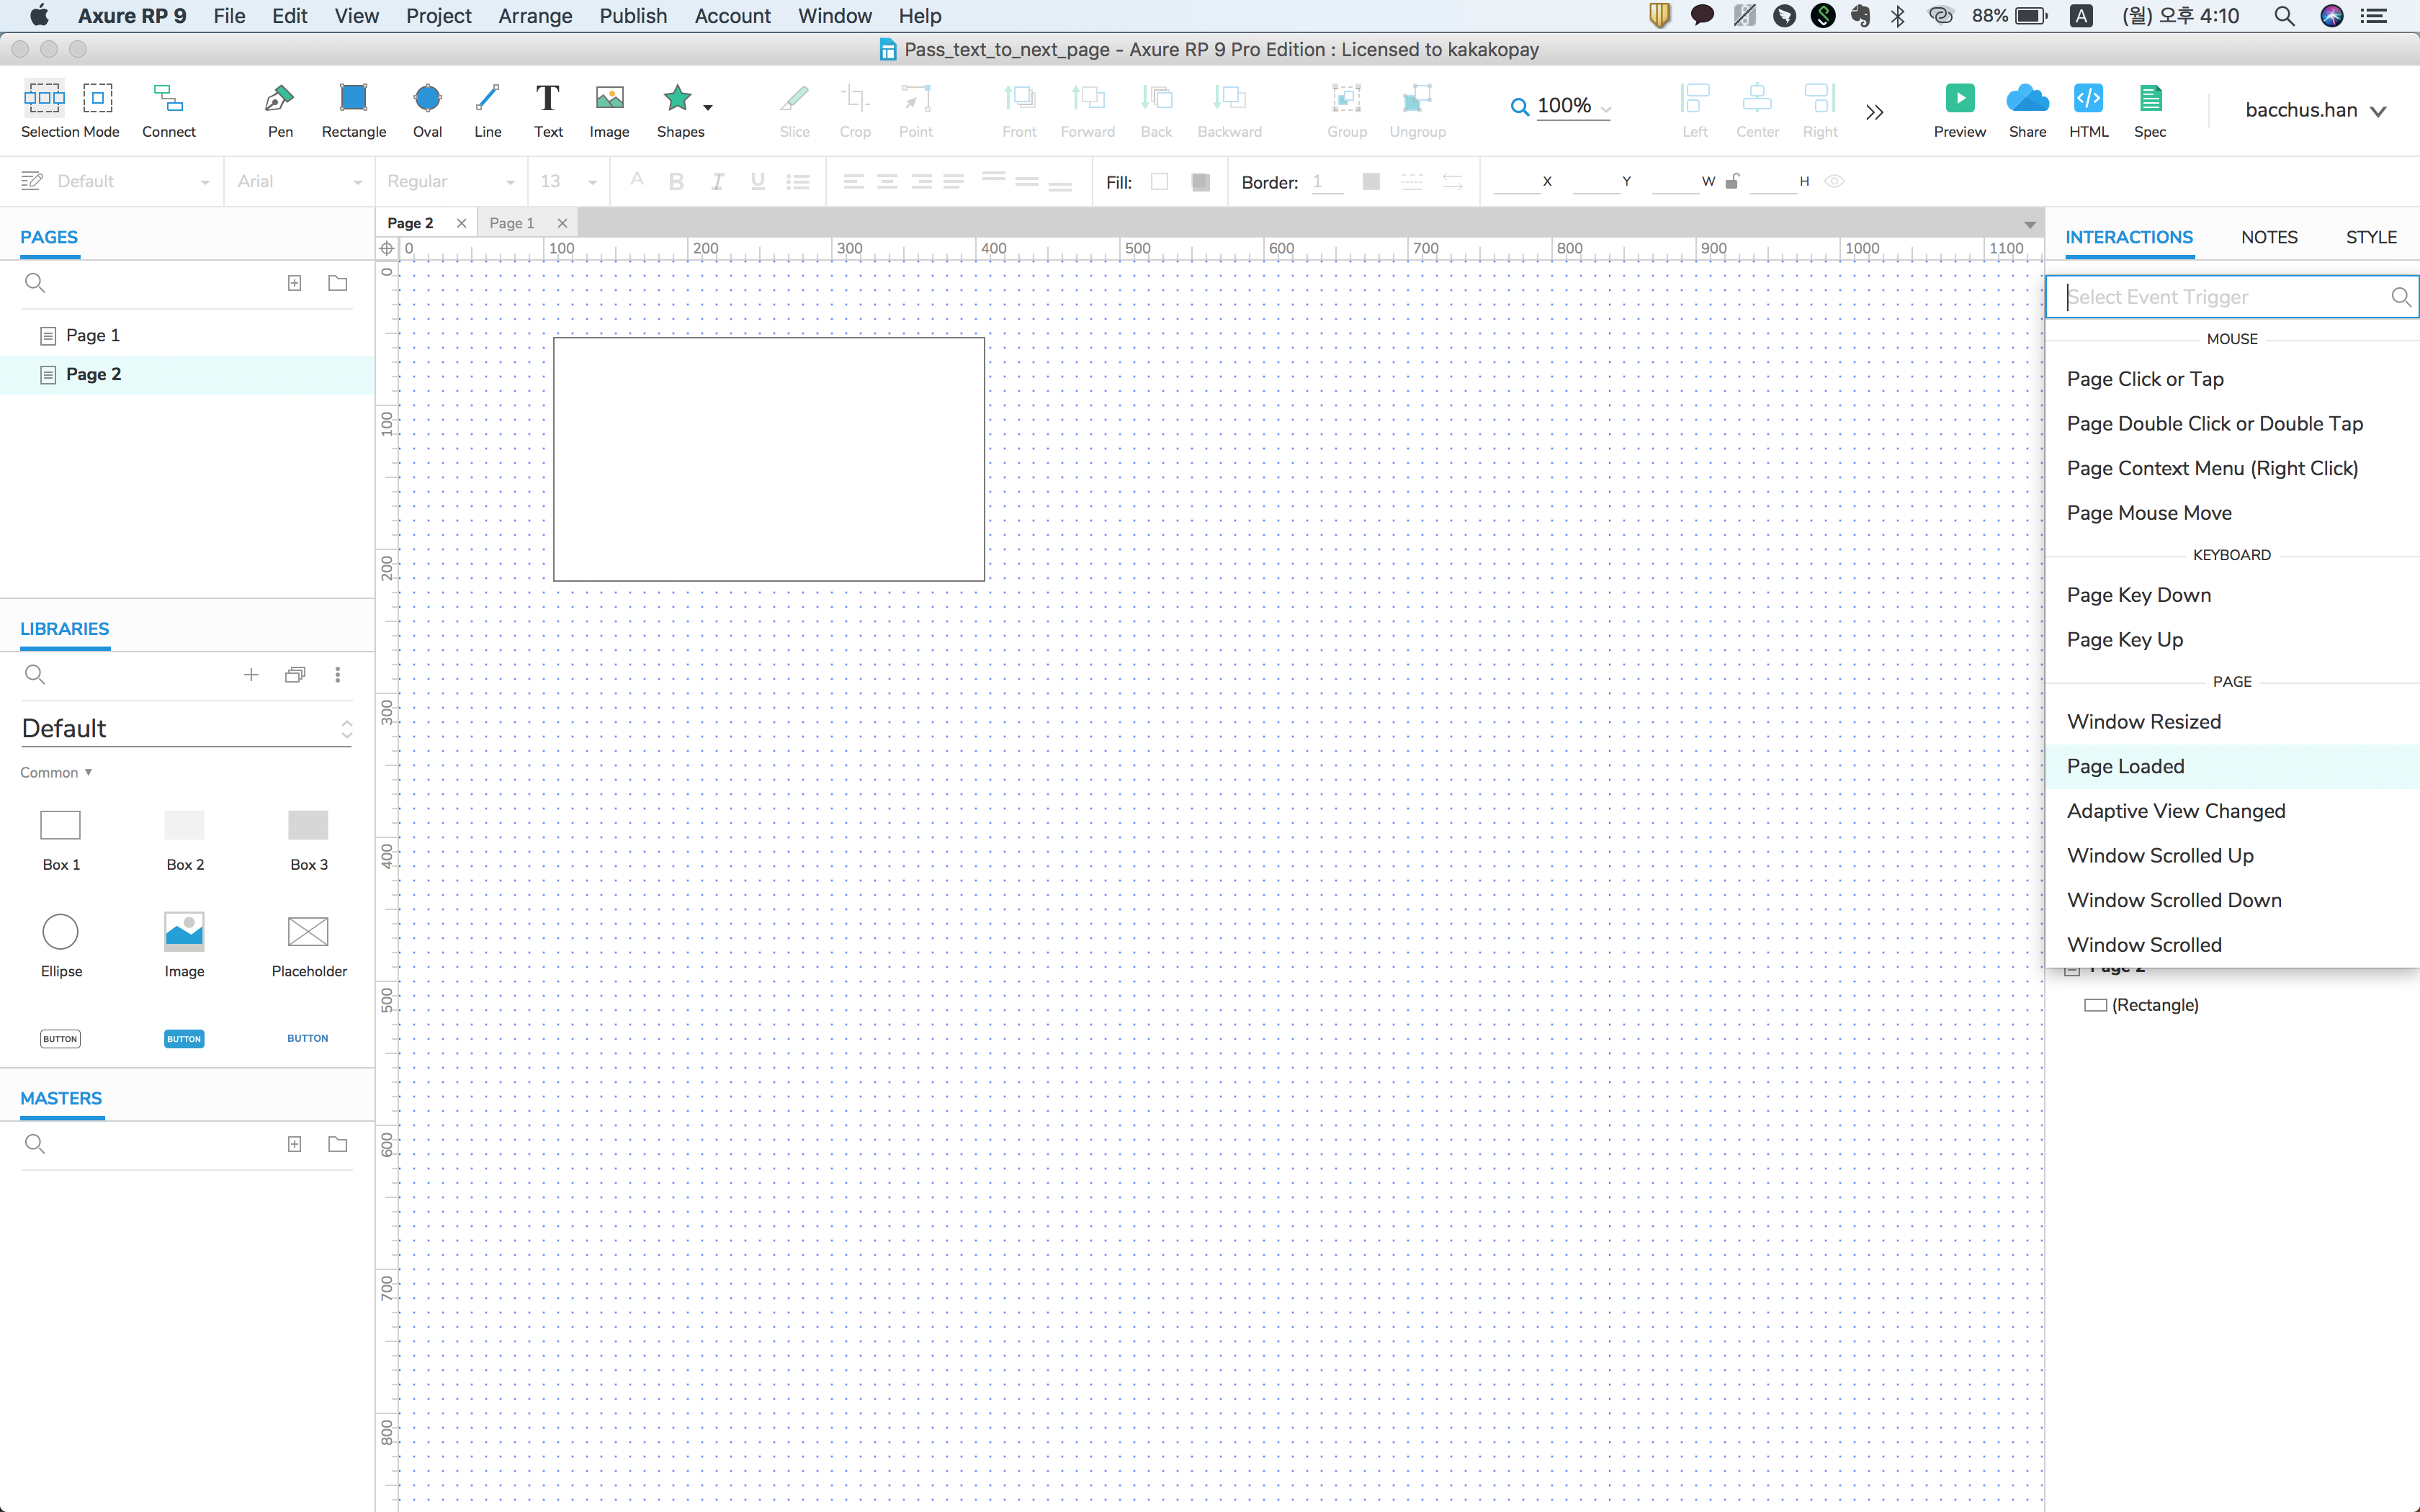Select the Oval drawing tool
The width and height of the screenshot is (2420, 1512).
point(427,99)
